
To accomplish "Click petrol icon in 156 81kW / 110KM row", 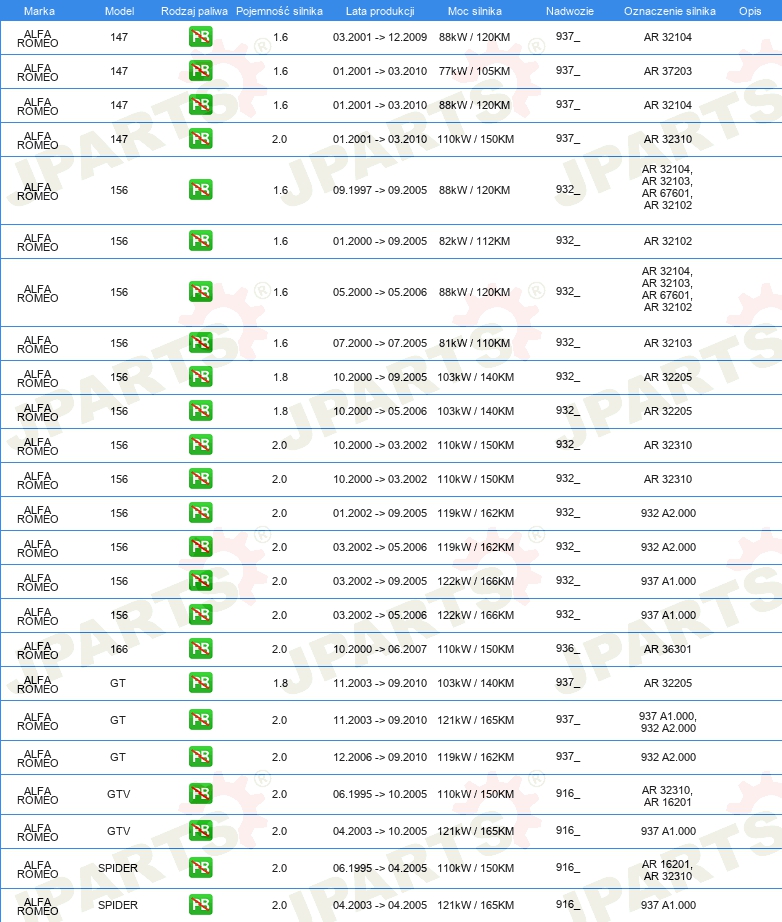I will click(x=200, y=343).
